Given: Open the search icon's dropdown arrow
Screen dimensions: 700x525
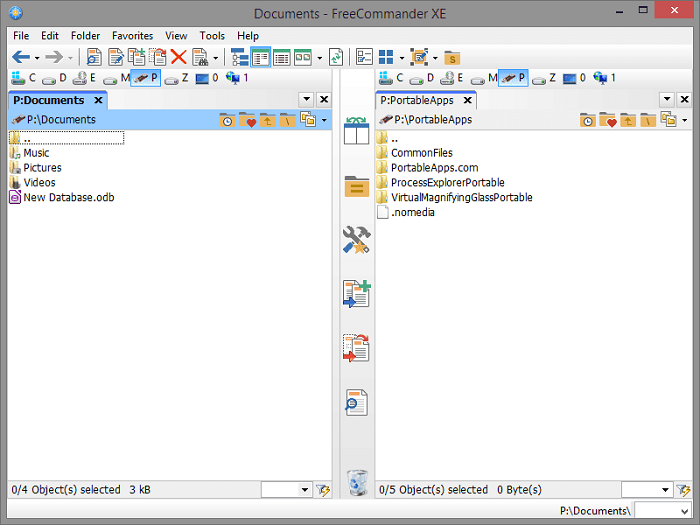Looking at the screenshot, I should coord(215,58).
